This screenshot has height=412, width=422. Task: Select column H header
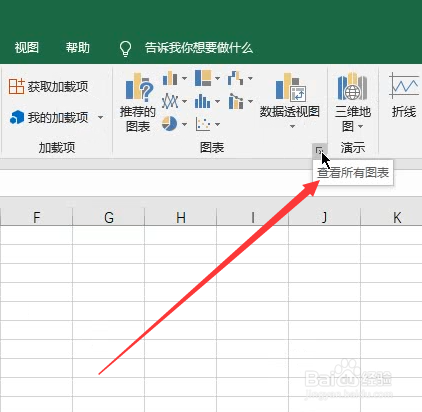pos(181,217)
